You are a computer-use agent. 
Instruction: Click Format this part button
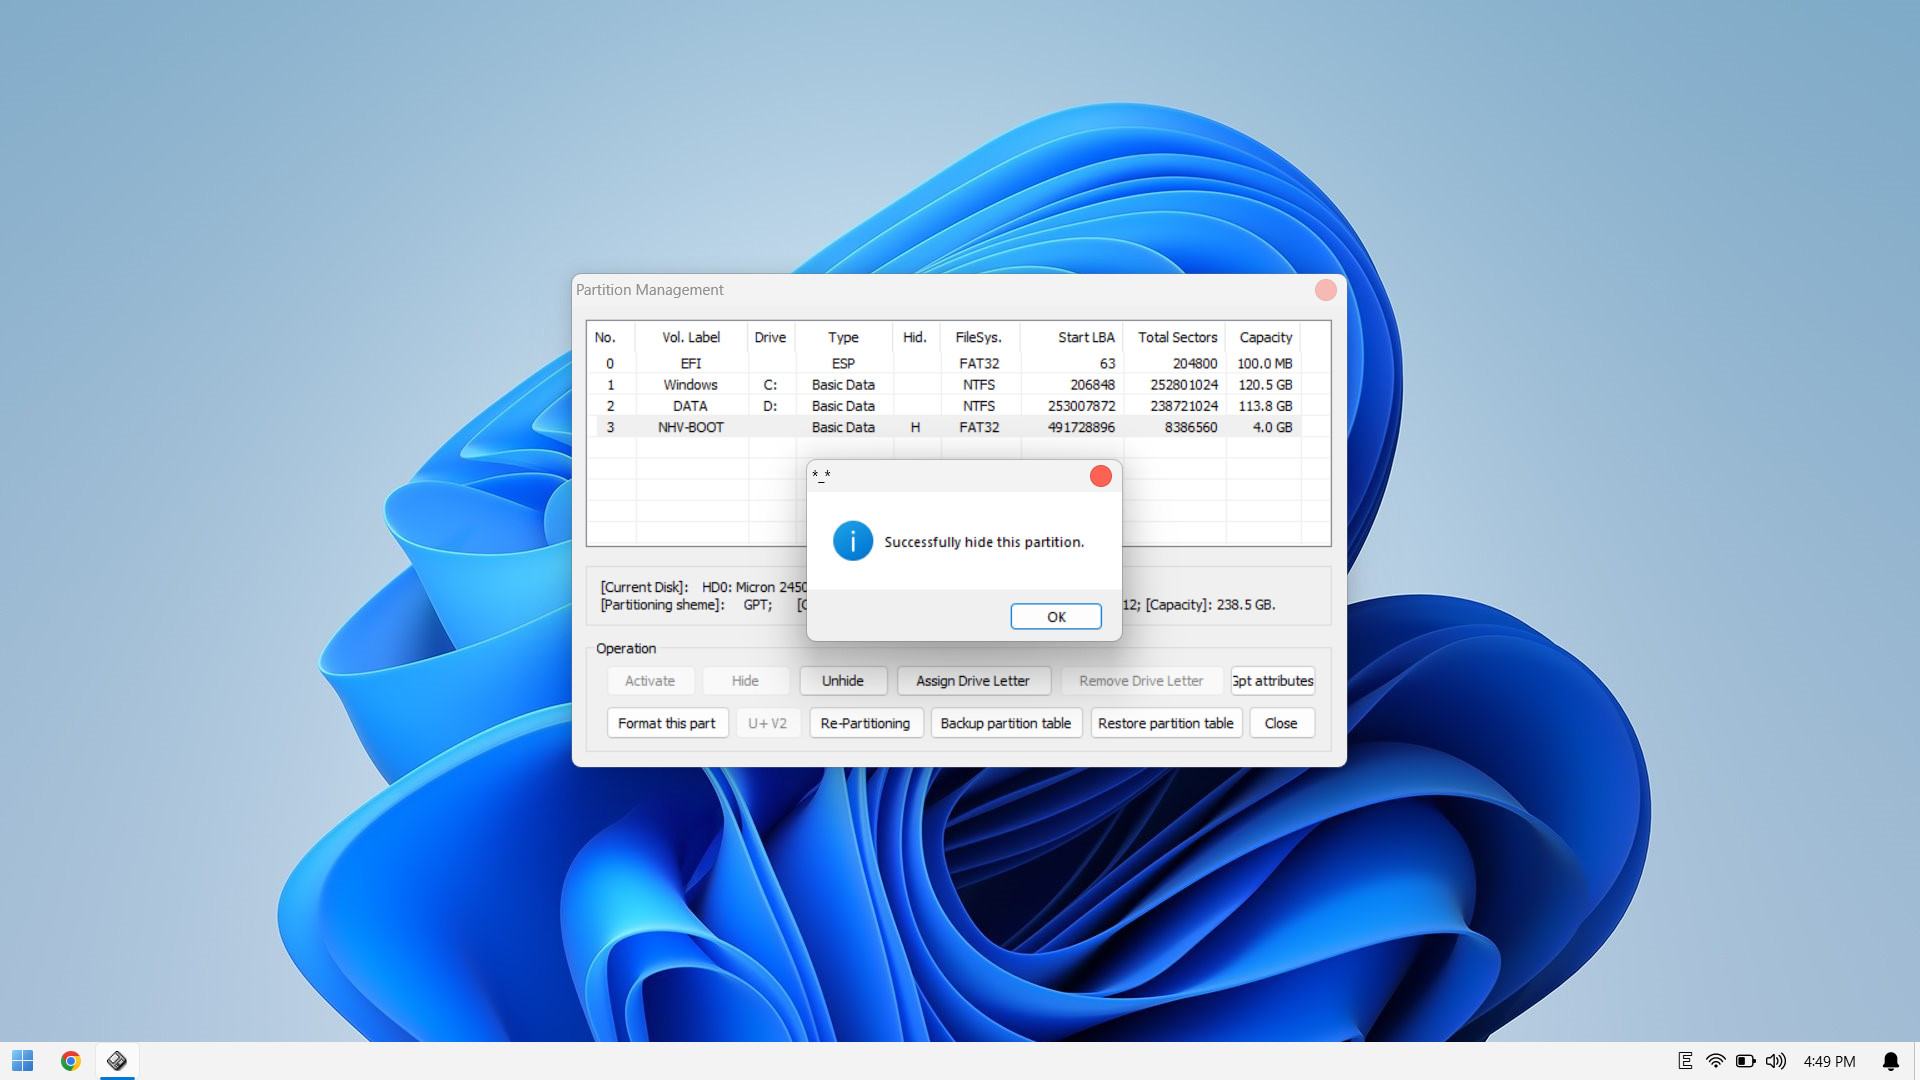pyautogui.click(x=666, y=723)
